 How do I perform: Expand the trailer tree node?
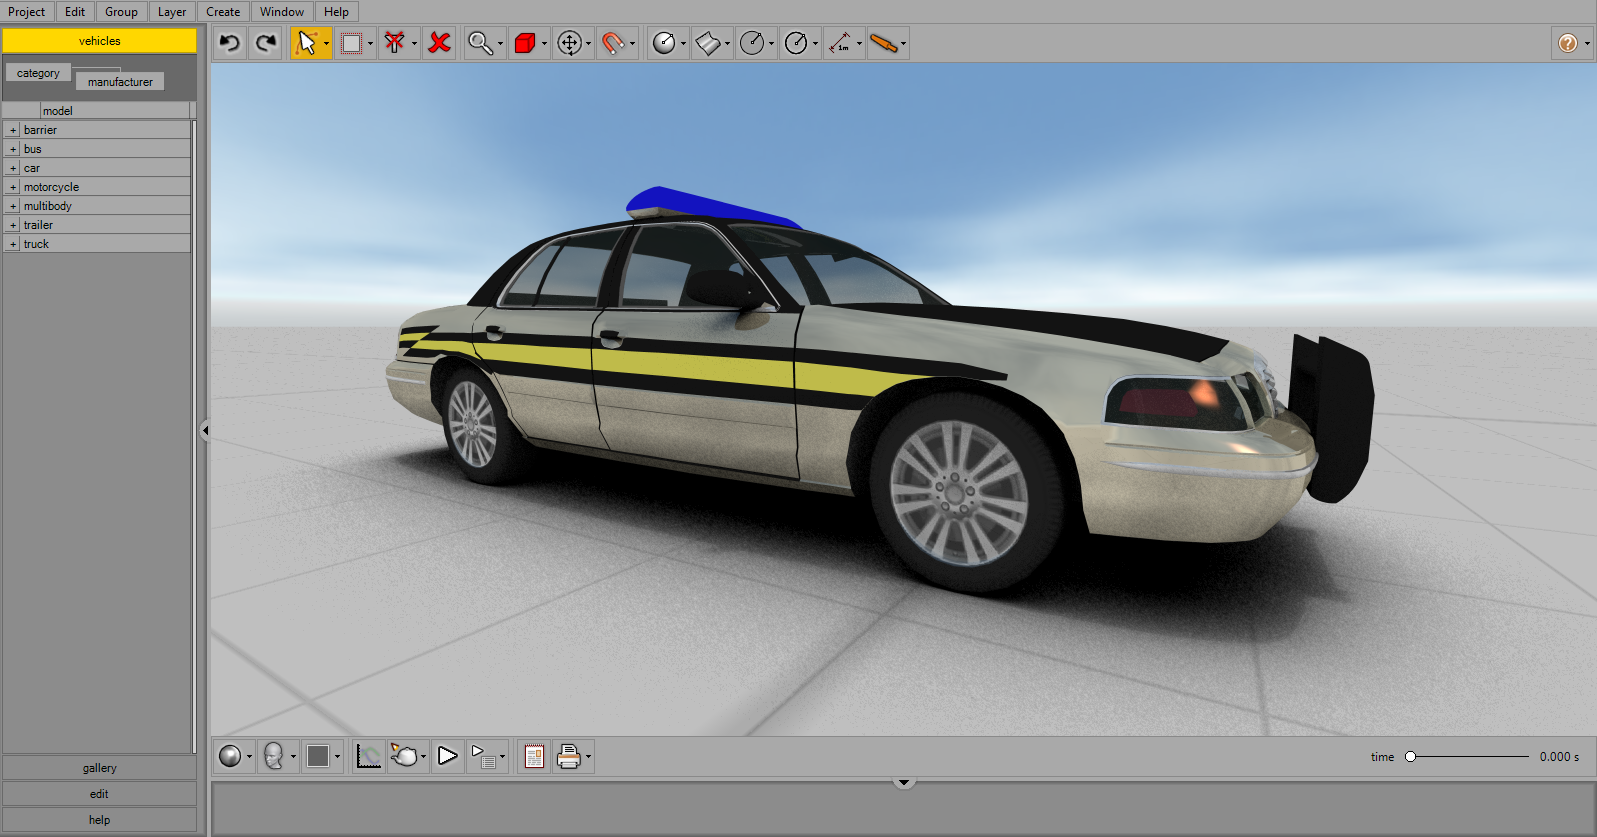coord(13,225)
